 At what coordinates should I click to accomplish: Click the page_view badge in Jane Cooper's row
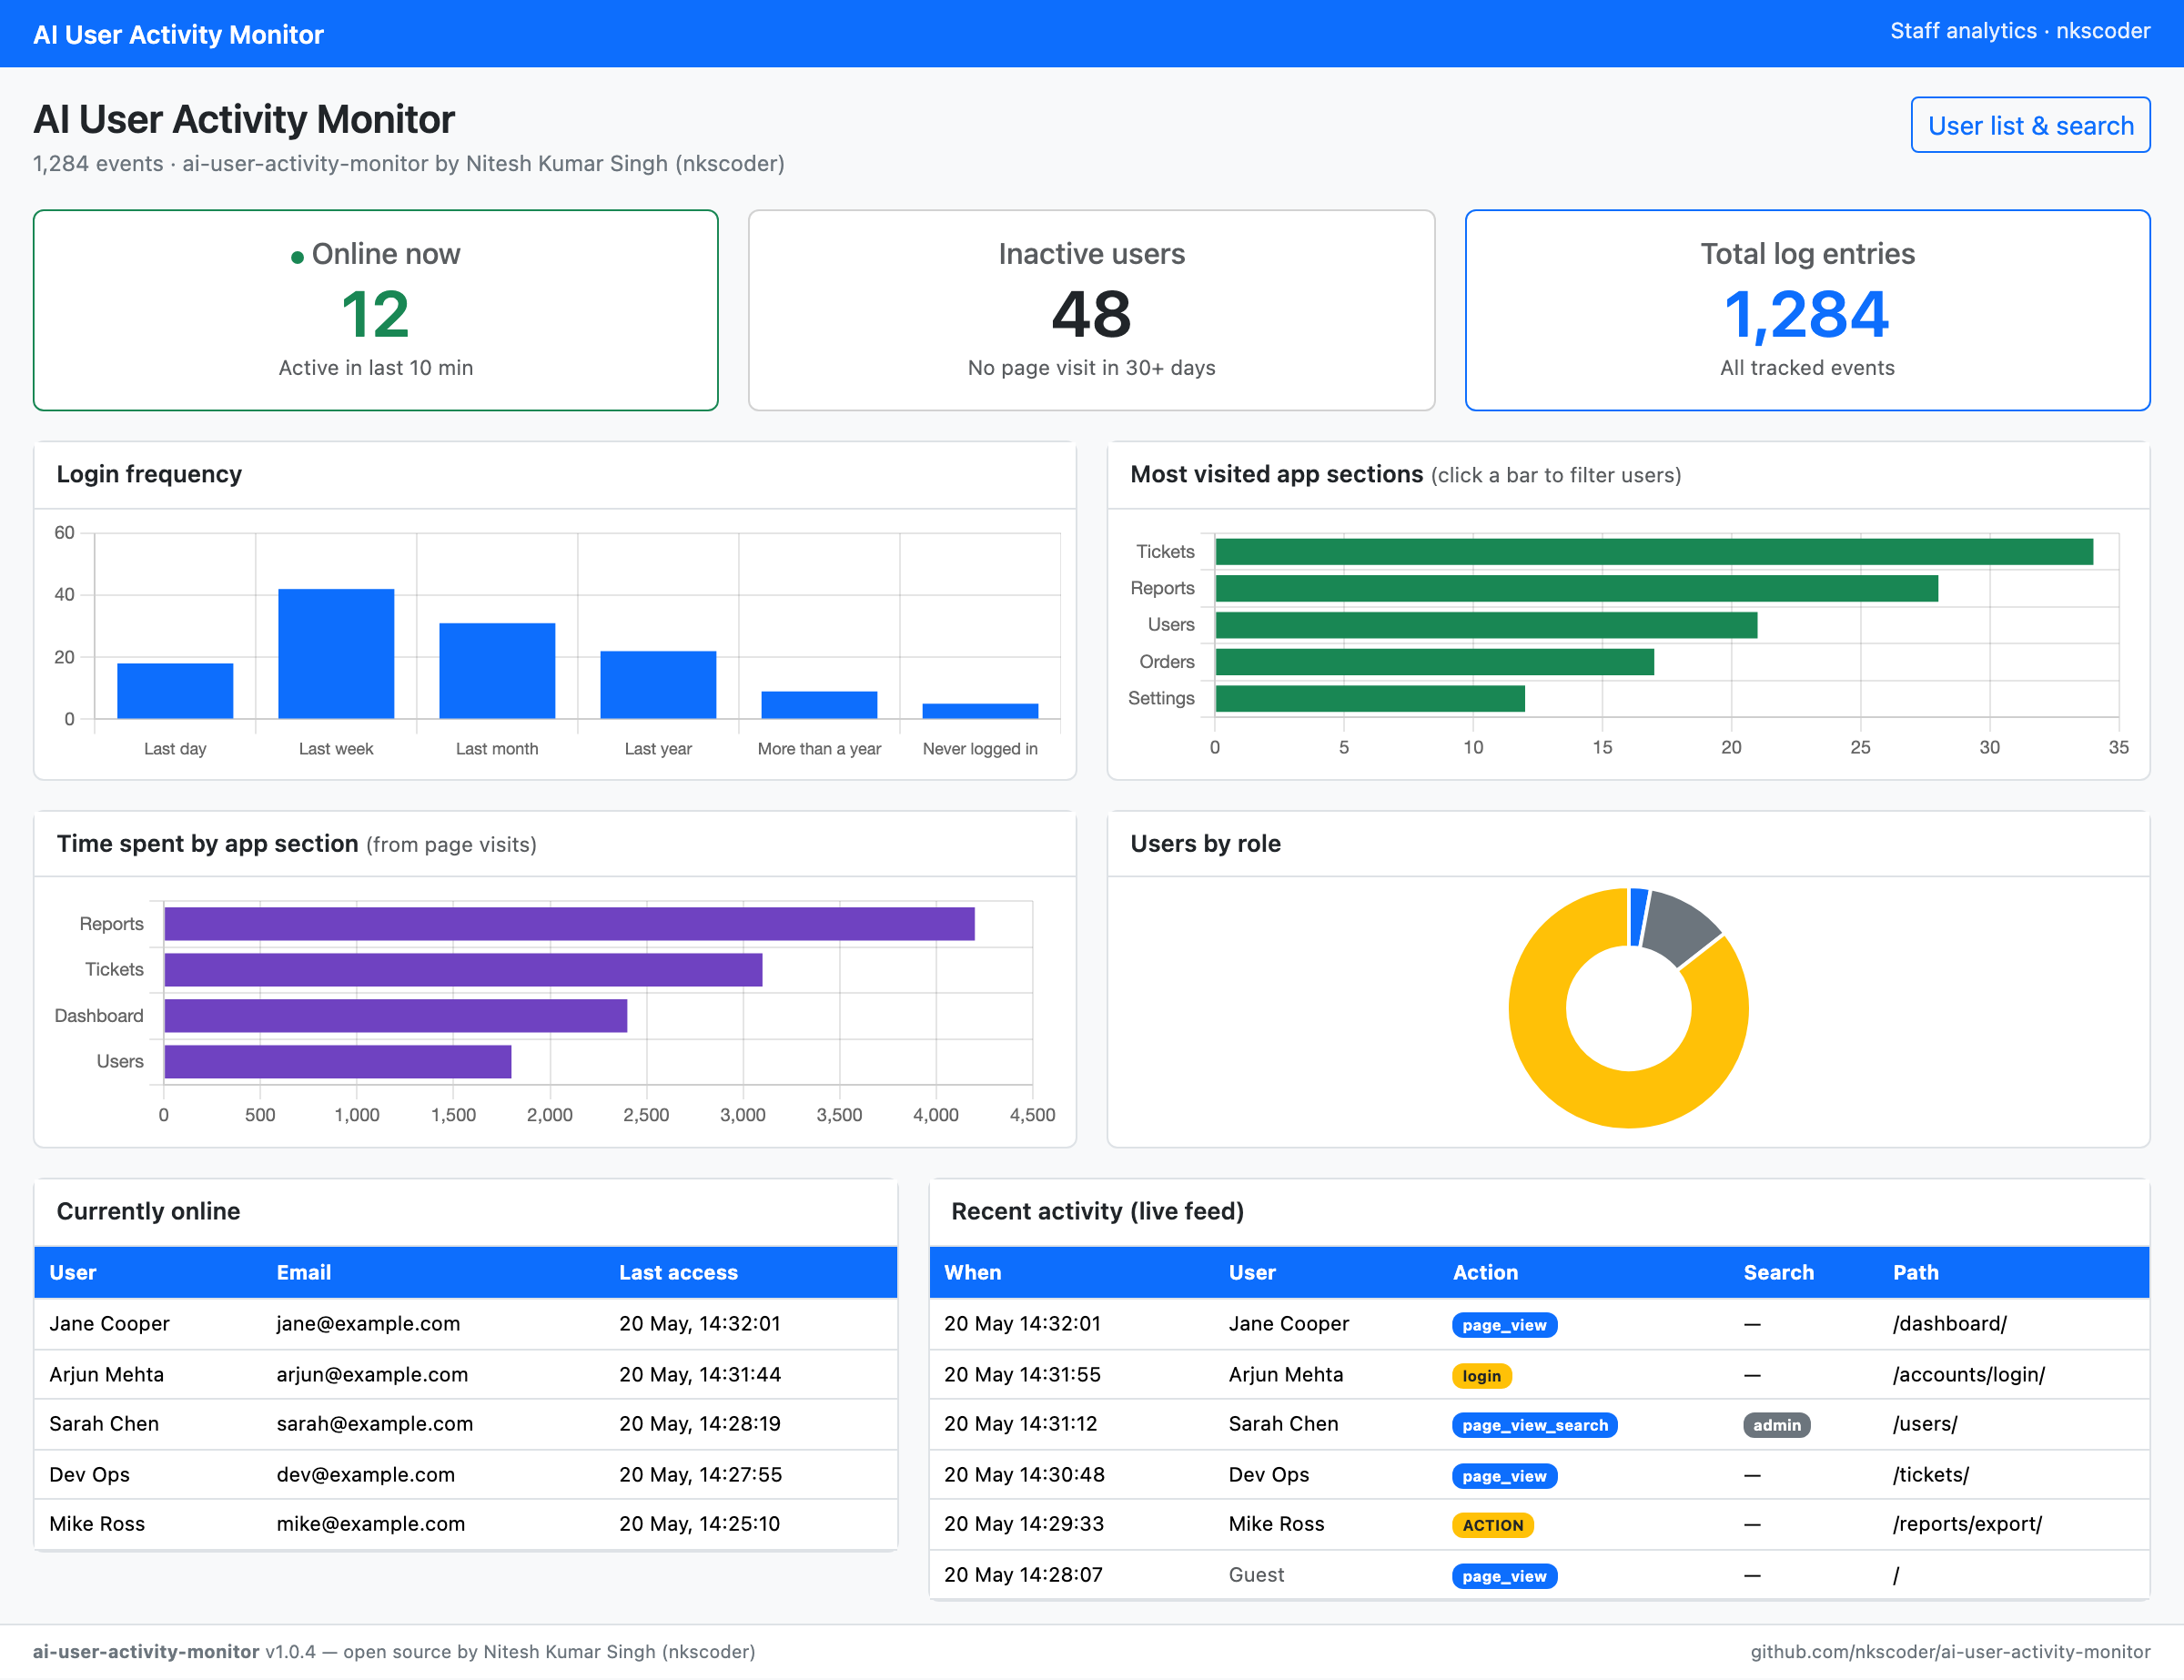tap(1504, 1325)
